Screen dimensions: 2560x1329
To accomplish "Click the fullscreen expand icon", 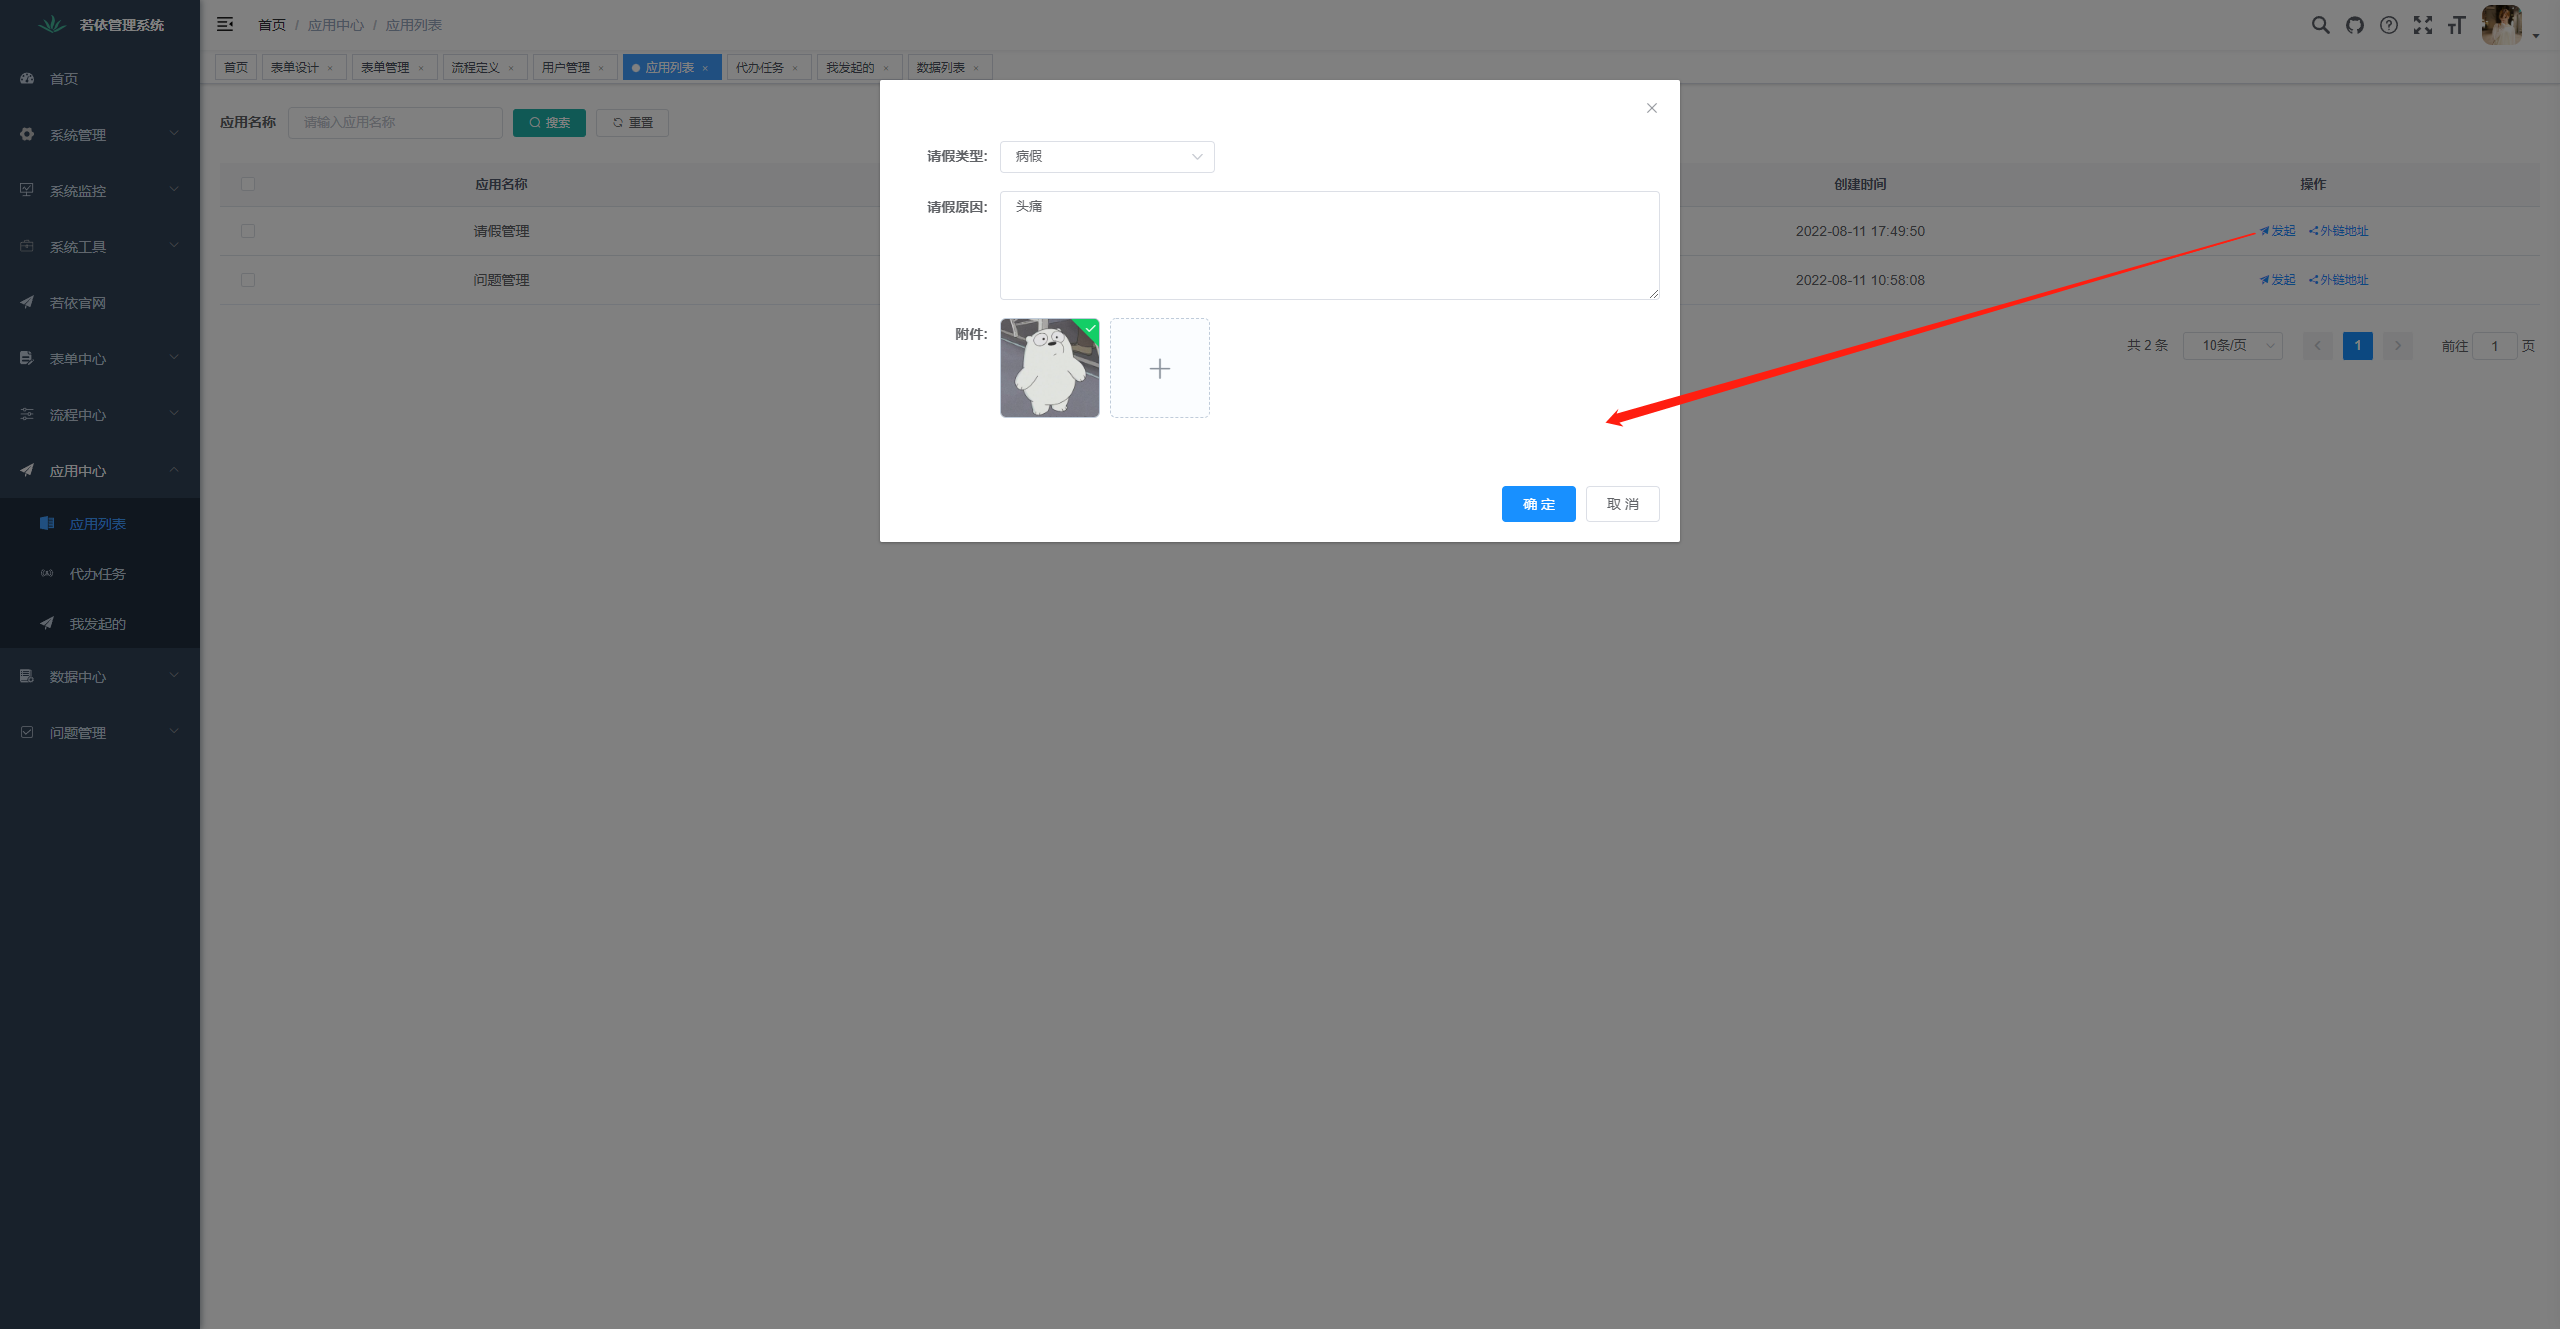I will 2423,24.
